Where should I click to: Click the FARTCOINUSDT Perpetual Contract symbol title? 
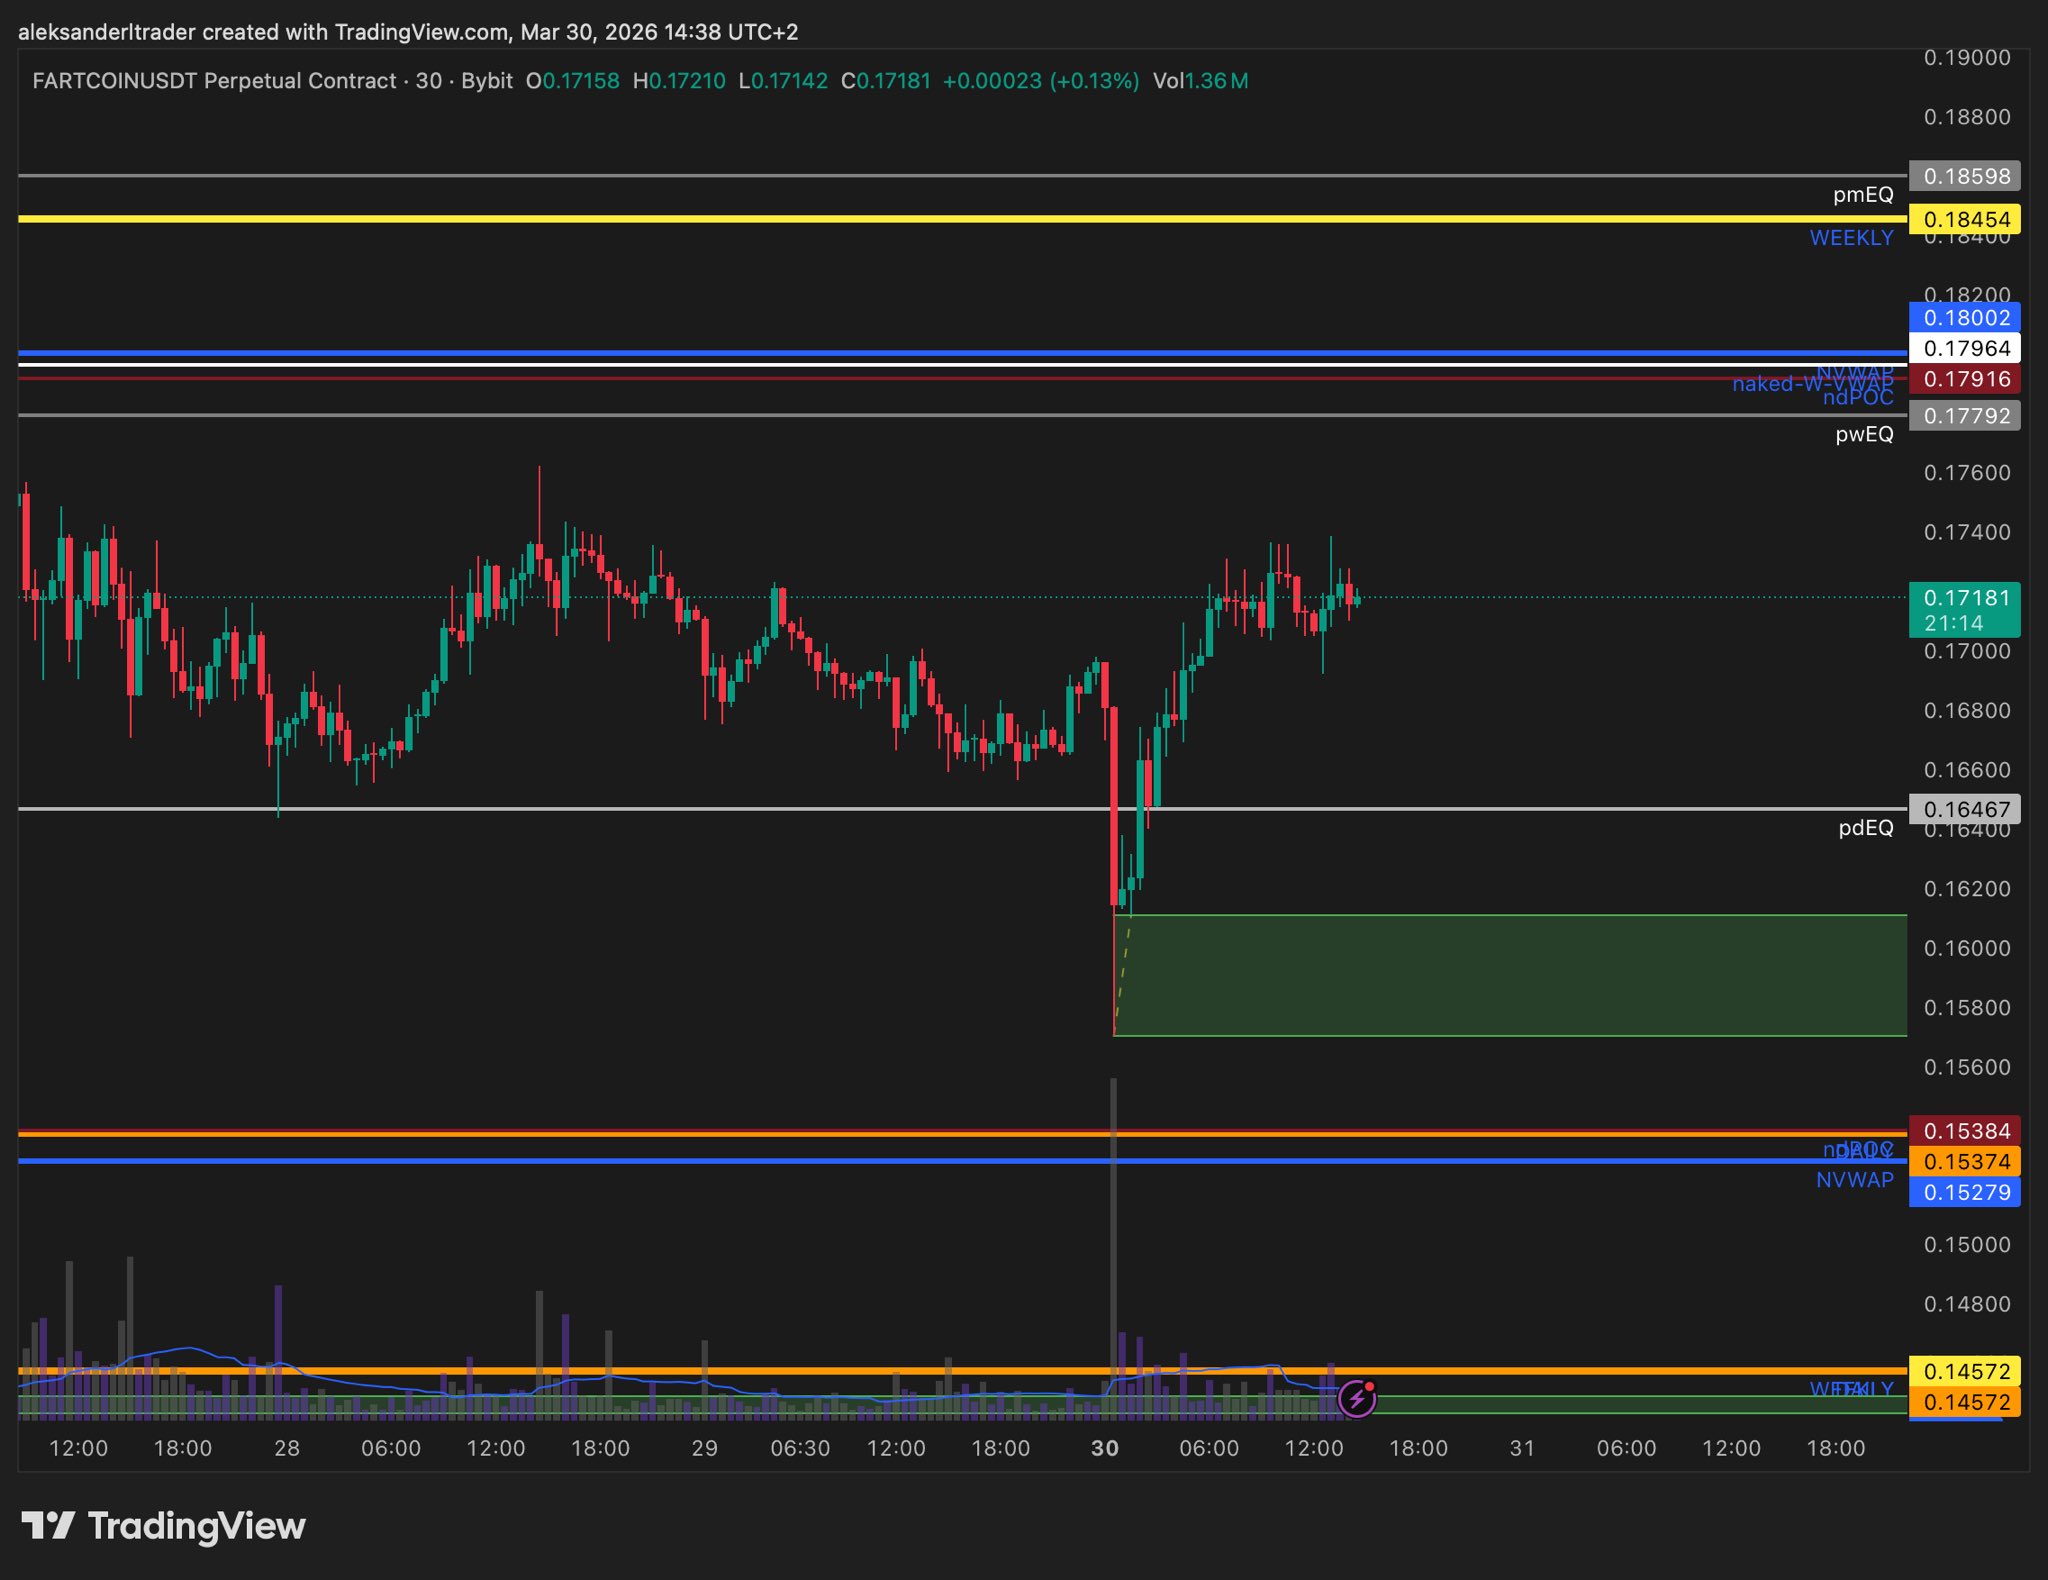point(214,81)
